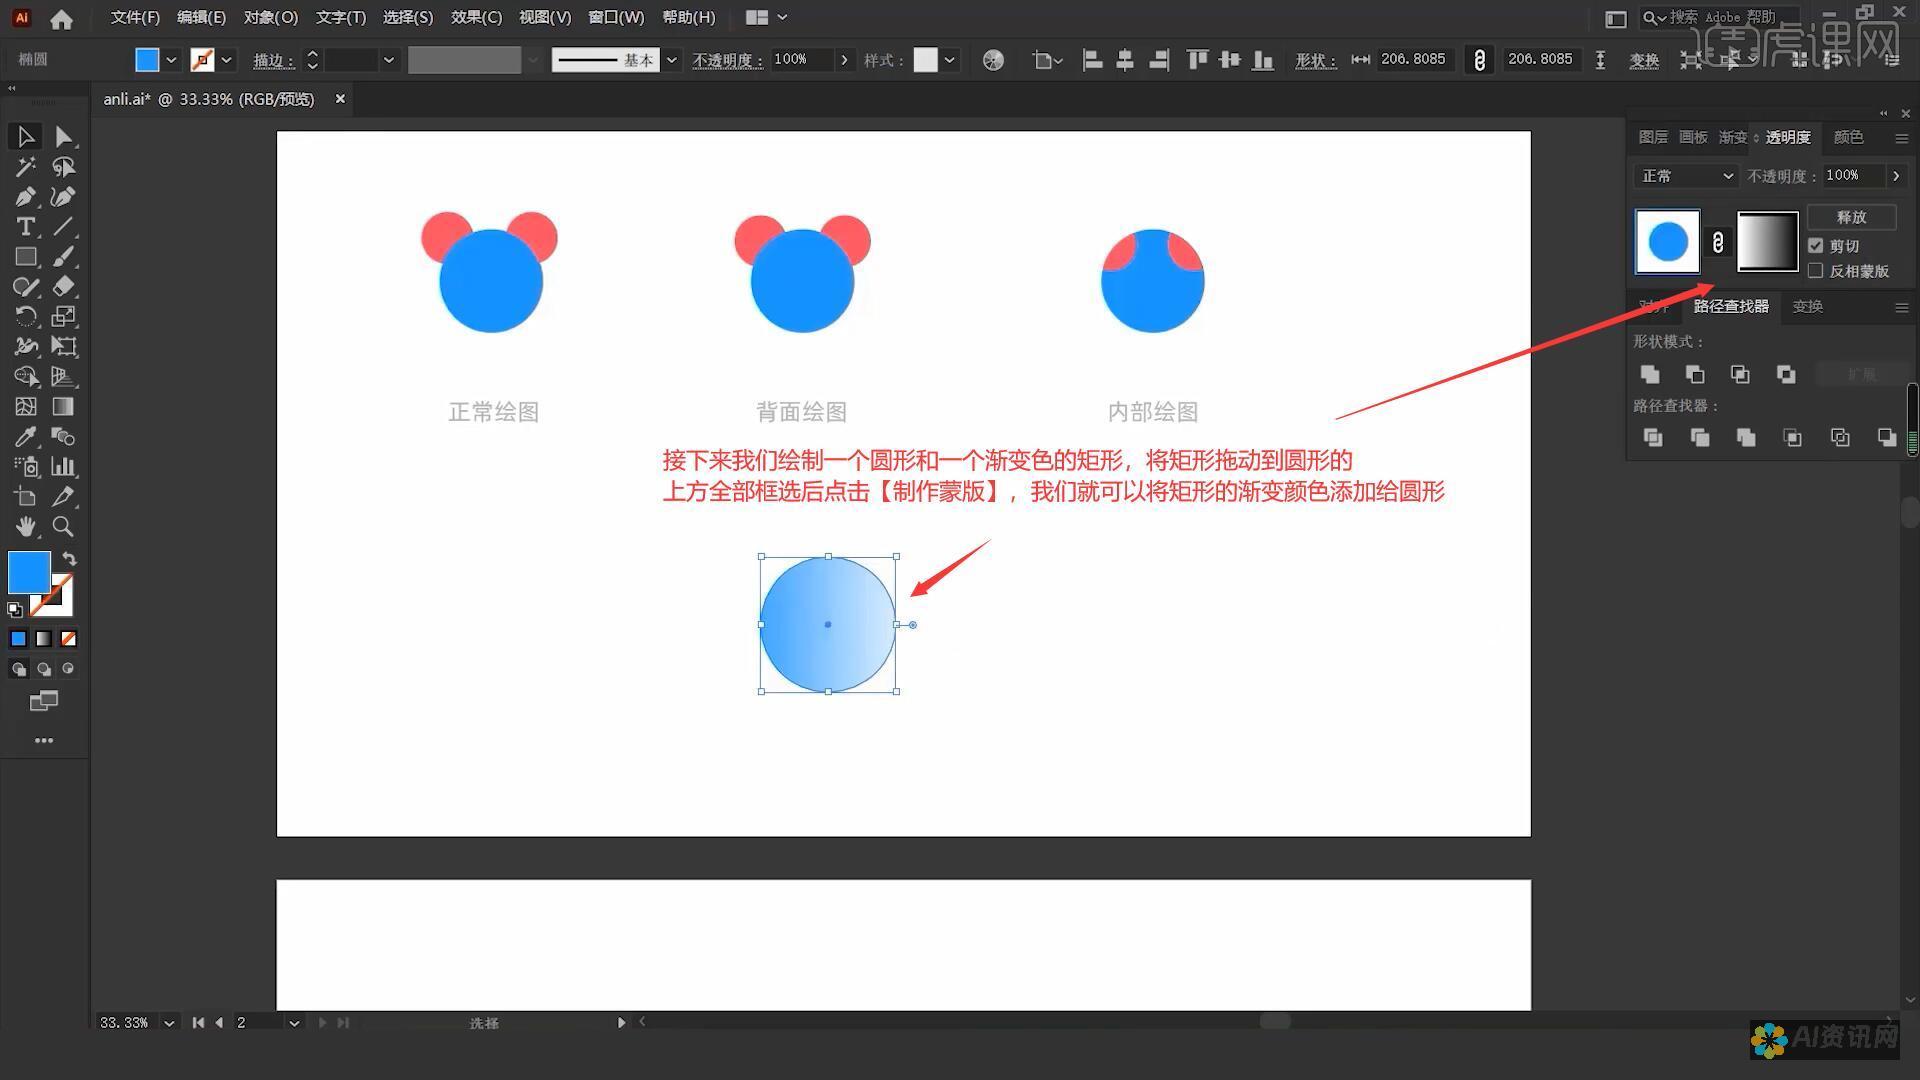Image resolution: width=1920 pixels, height=1080 pixels.
Task: Click the Shape Unite mode icon
Action: 1650,373
